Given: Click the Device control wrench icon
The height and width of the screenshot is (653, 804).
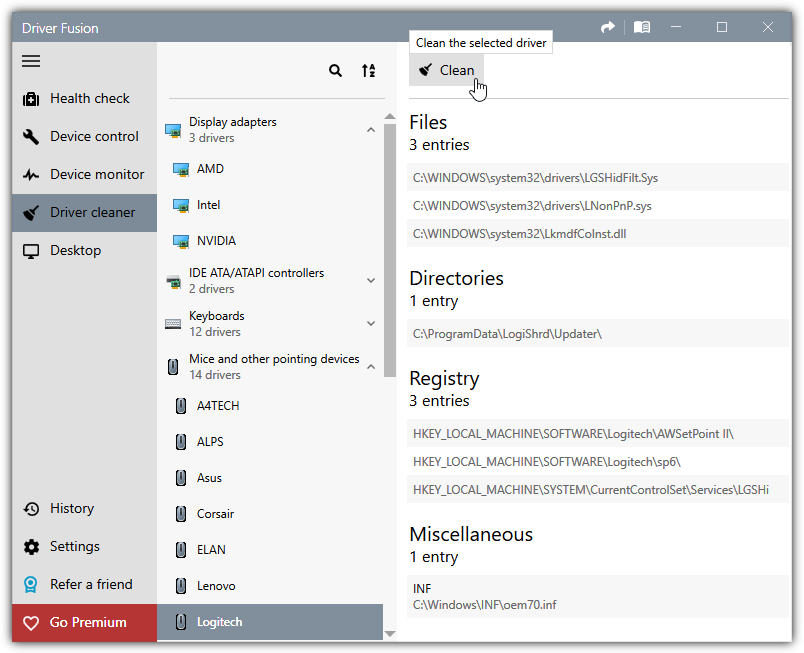Looking at the screenshot, I should (x=31, y=136).
